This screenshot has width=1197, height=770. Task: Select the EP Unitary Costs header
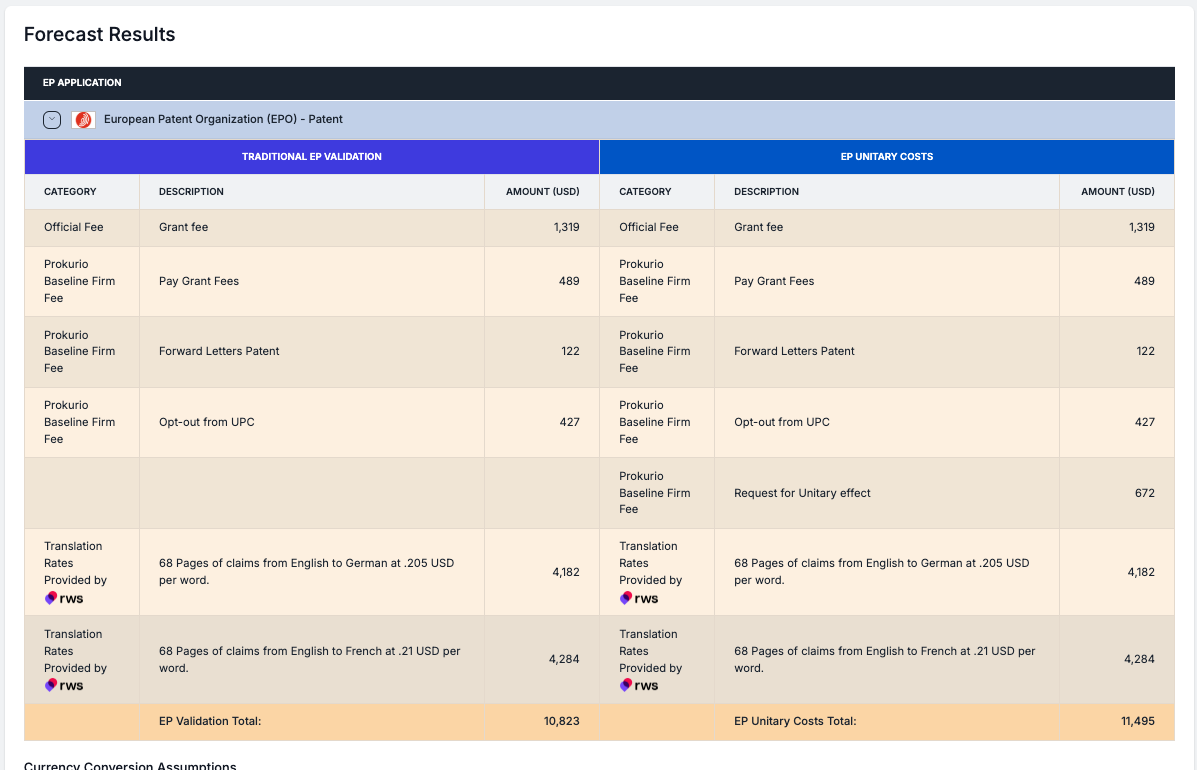[887, 157]
